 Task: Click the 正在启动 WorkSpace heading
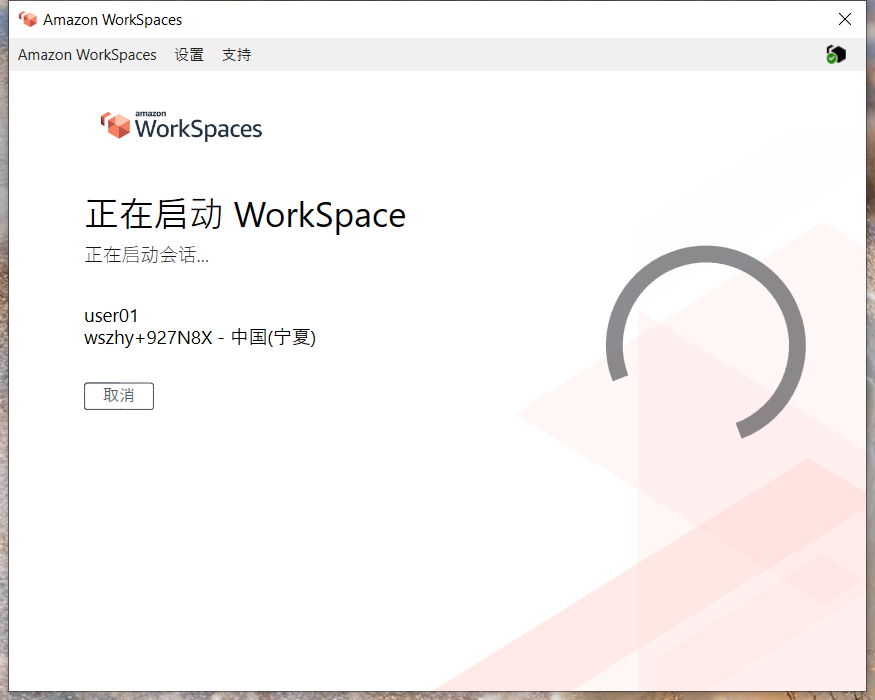tap(245, 215)
